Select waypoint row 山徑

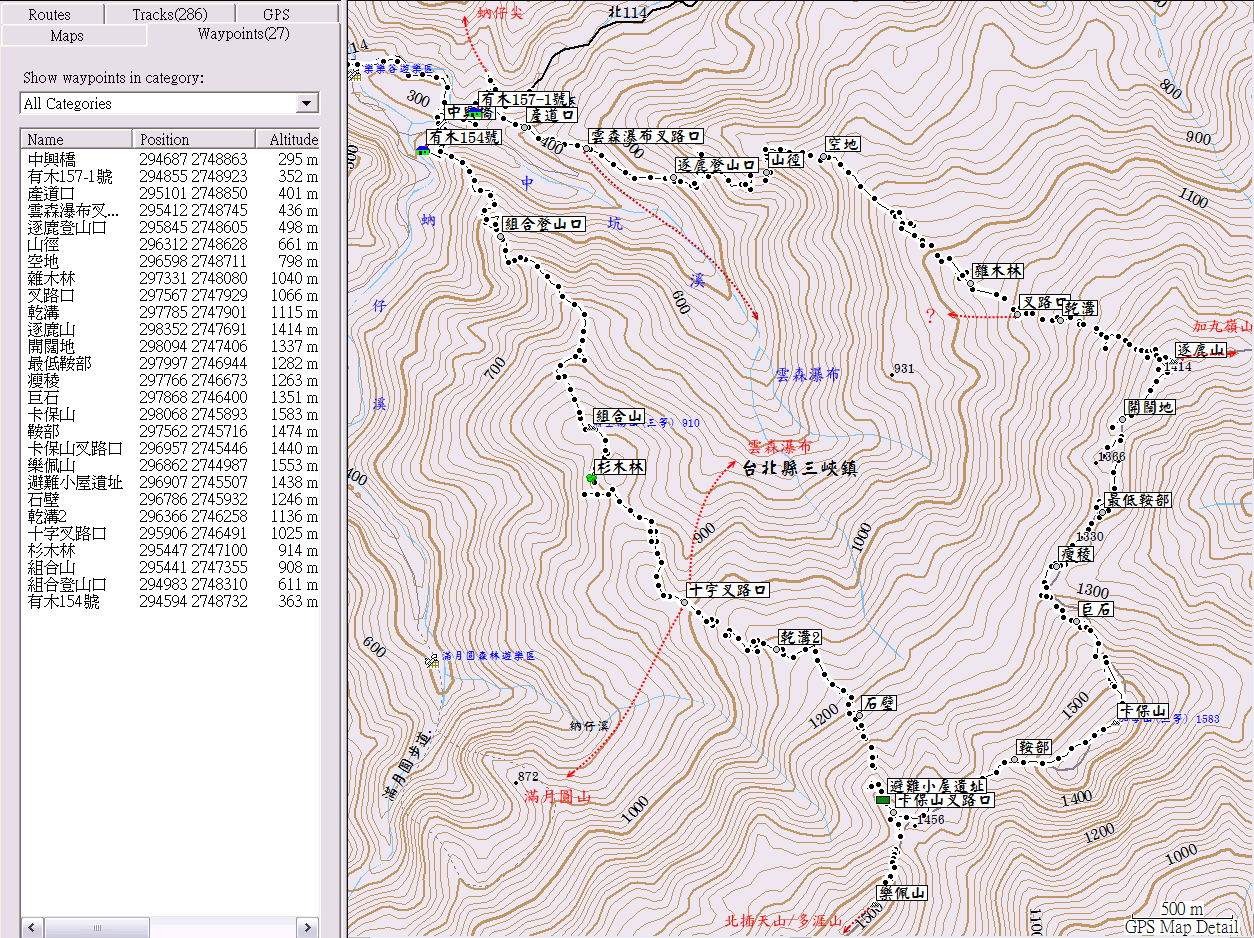(170, 244)
